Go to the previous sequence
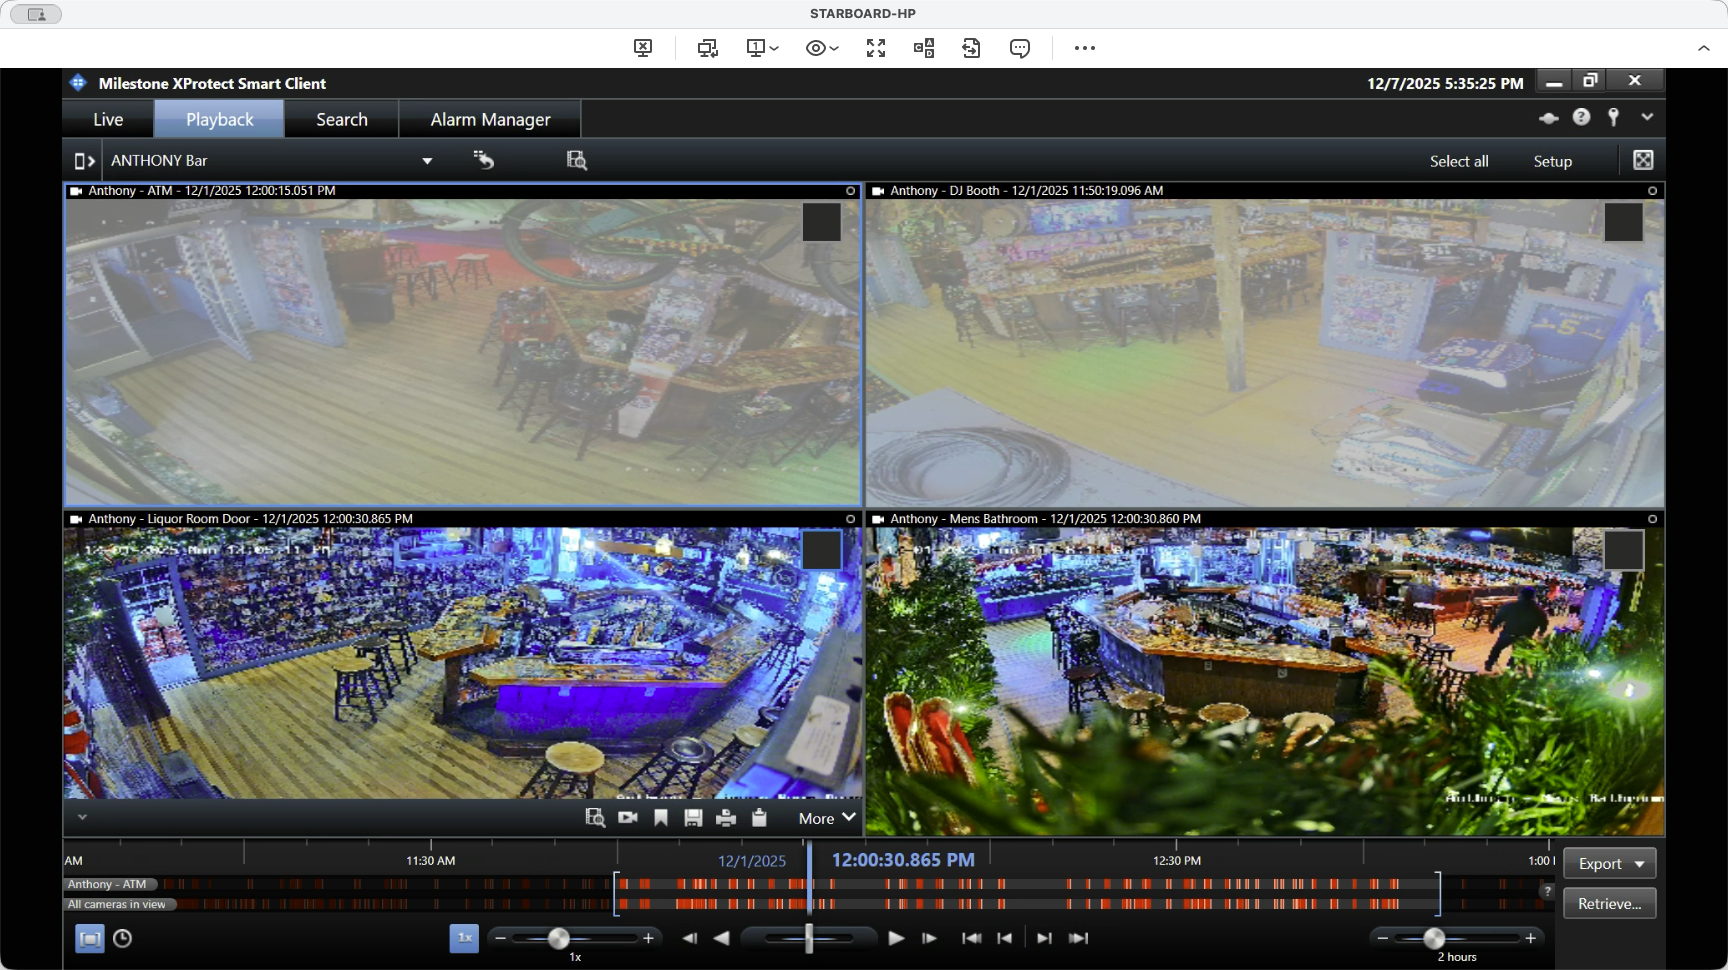This screenshot has height=970, width=1728. tap(1005, 938)
